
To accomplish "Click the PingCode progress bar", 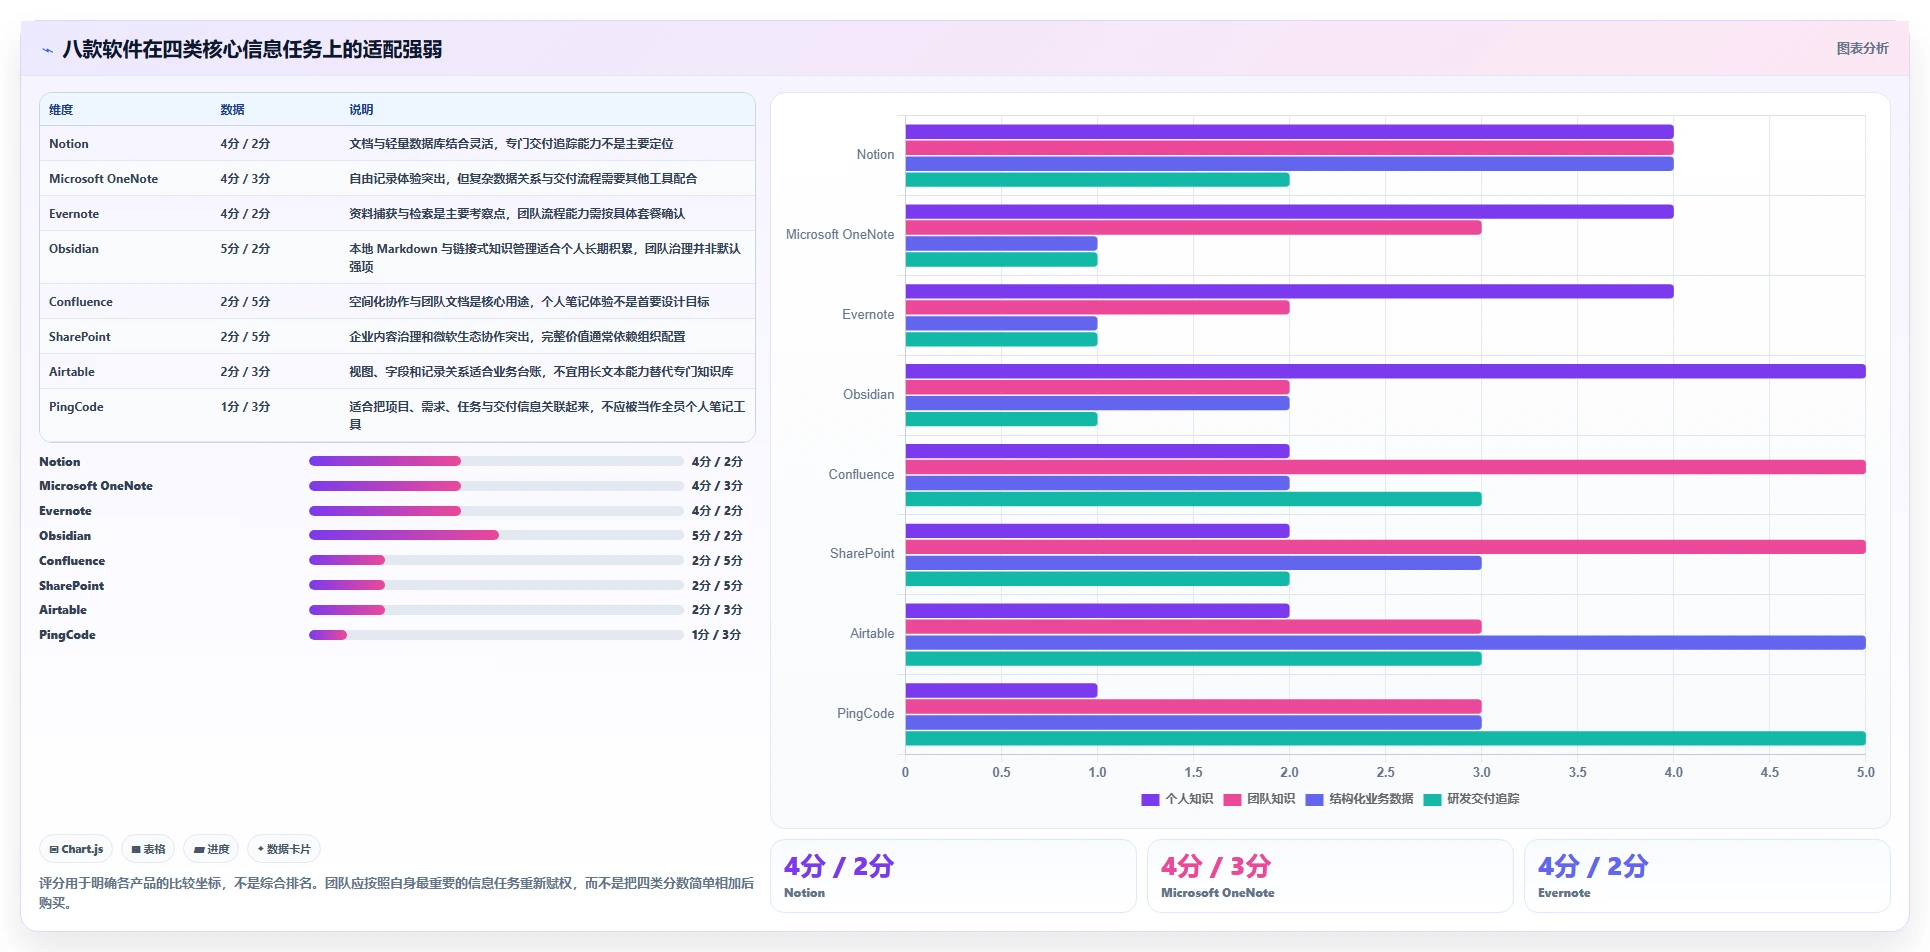I will [x=496, y=635].
